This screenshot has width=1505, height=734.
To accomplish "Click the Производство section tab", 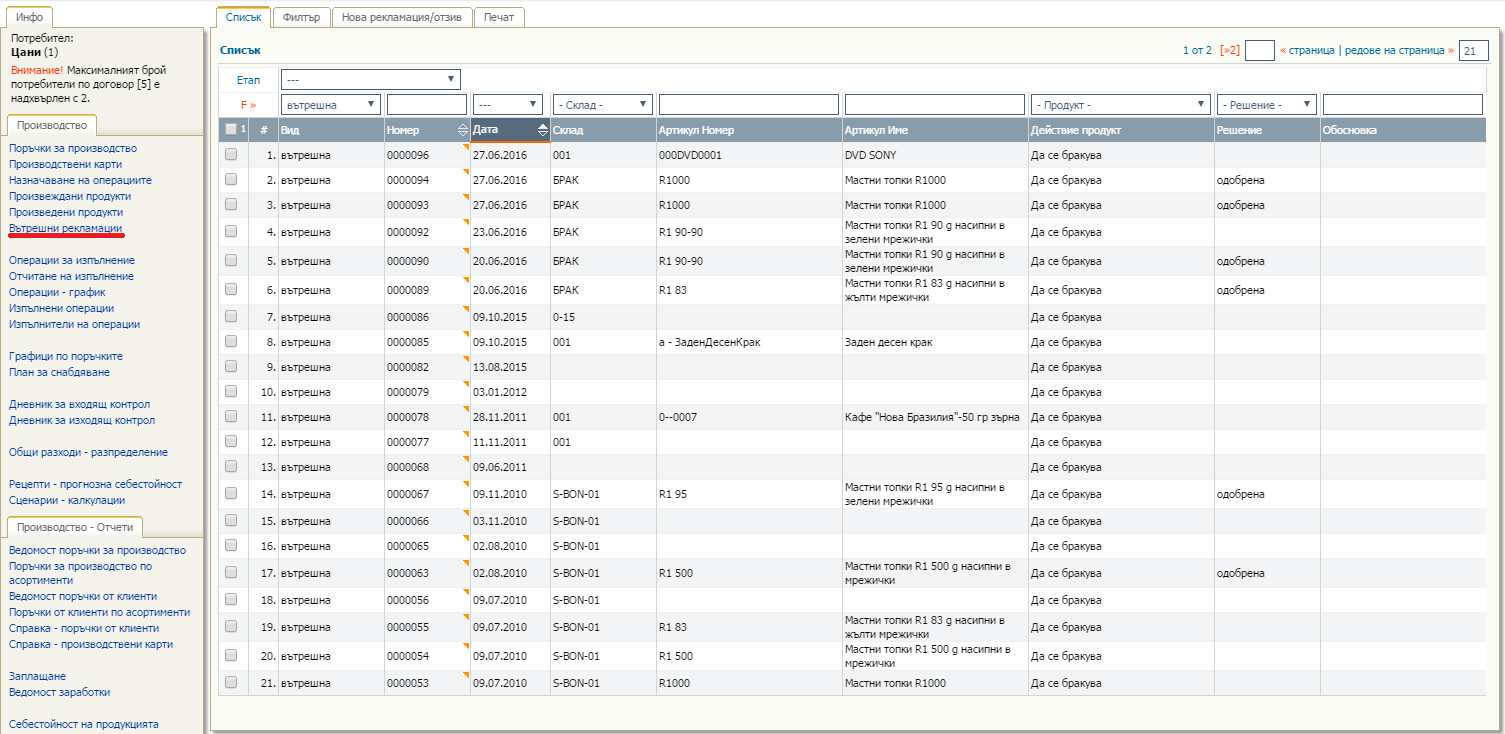I will [52, 125].
